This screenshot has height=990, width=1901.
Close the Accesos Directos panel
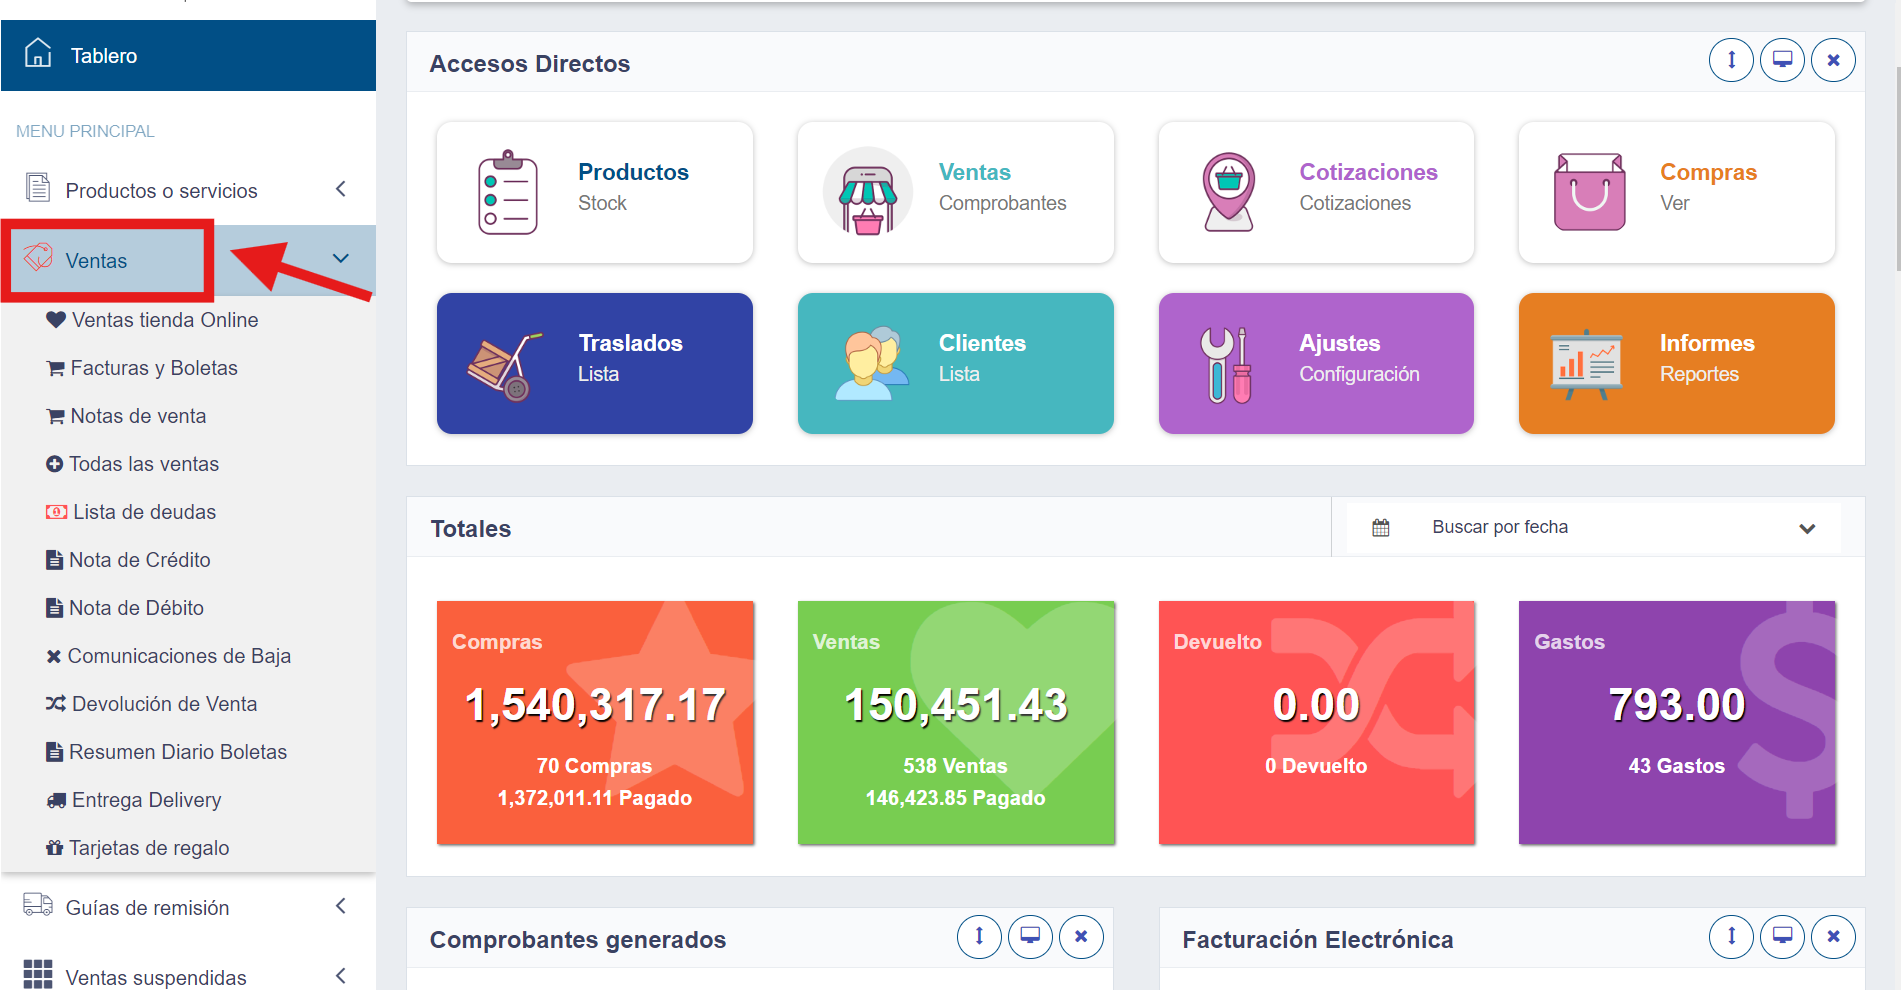(x=1833, y=60)
